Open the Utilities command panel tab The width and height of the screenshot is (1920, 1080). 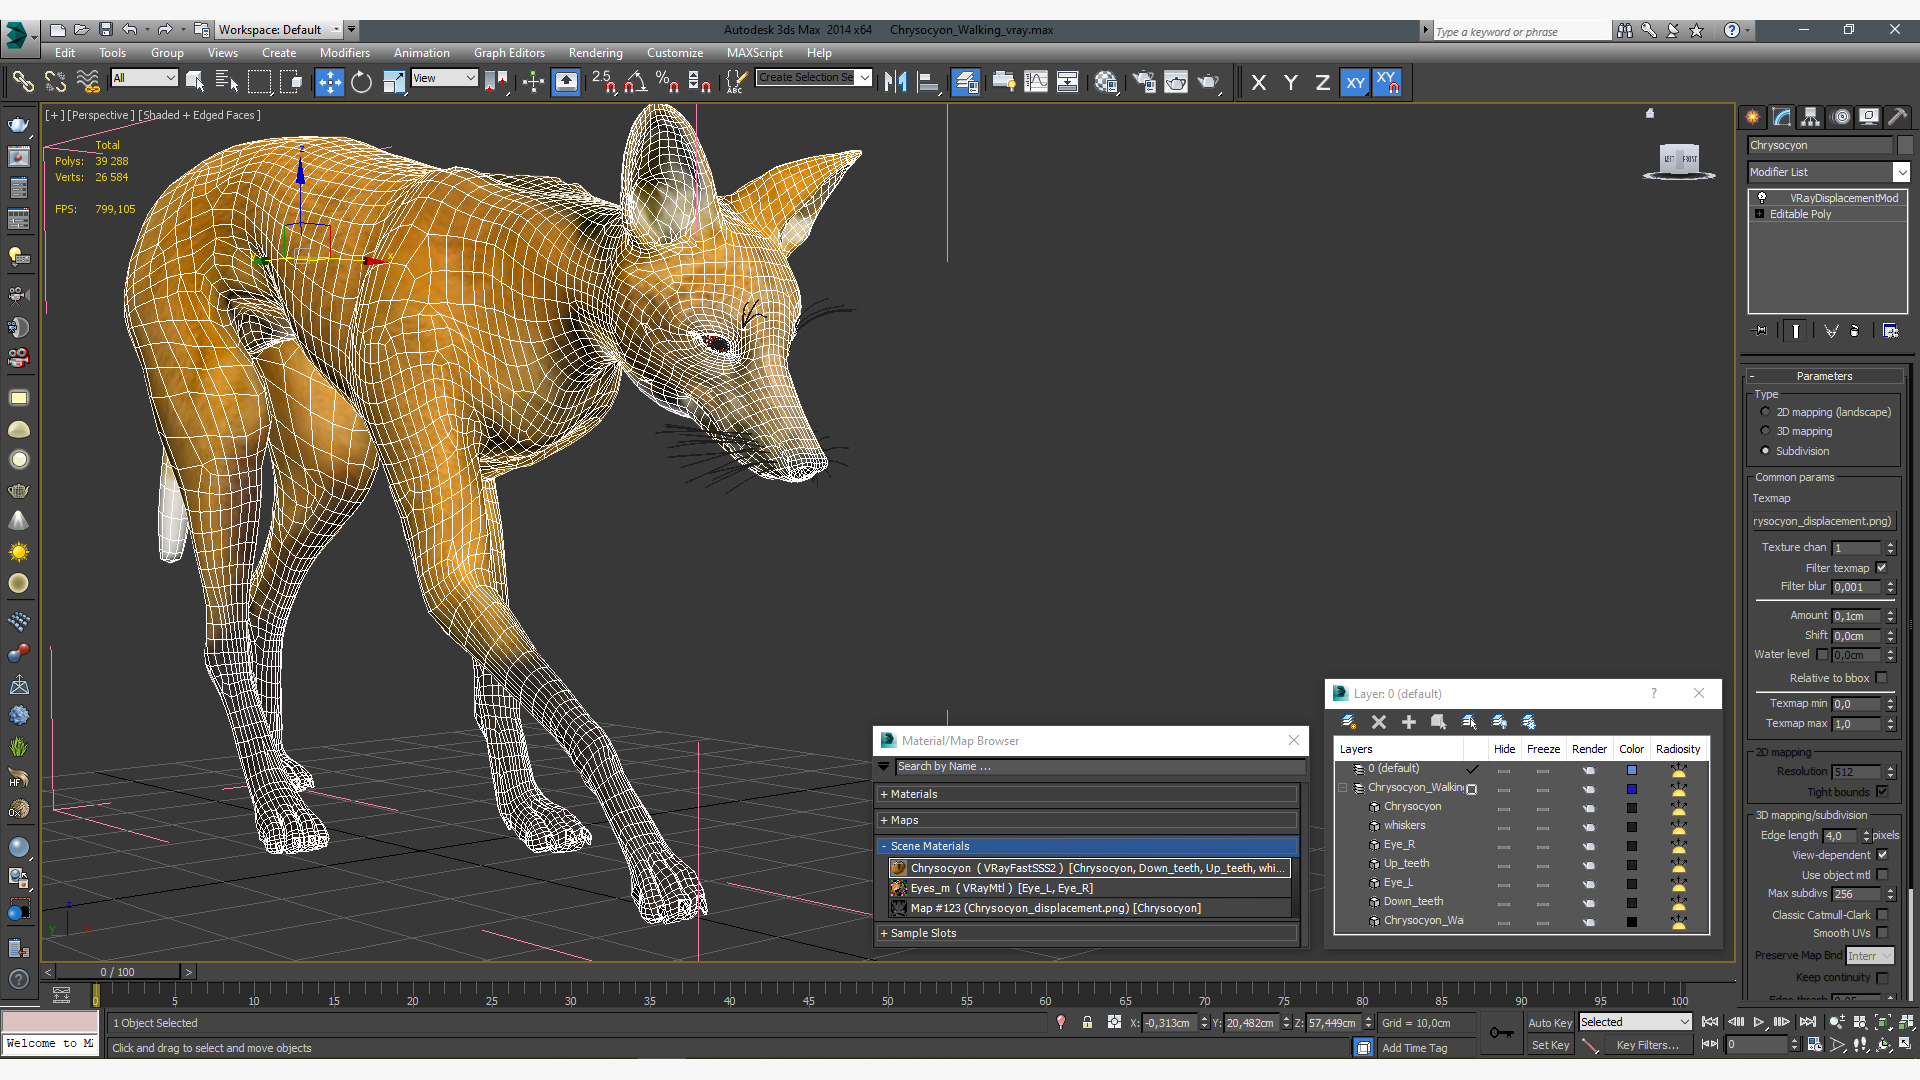1897,117
